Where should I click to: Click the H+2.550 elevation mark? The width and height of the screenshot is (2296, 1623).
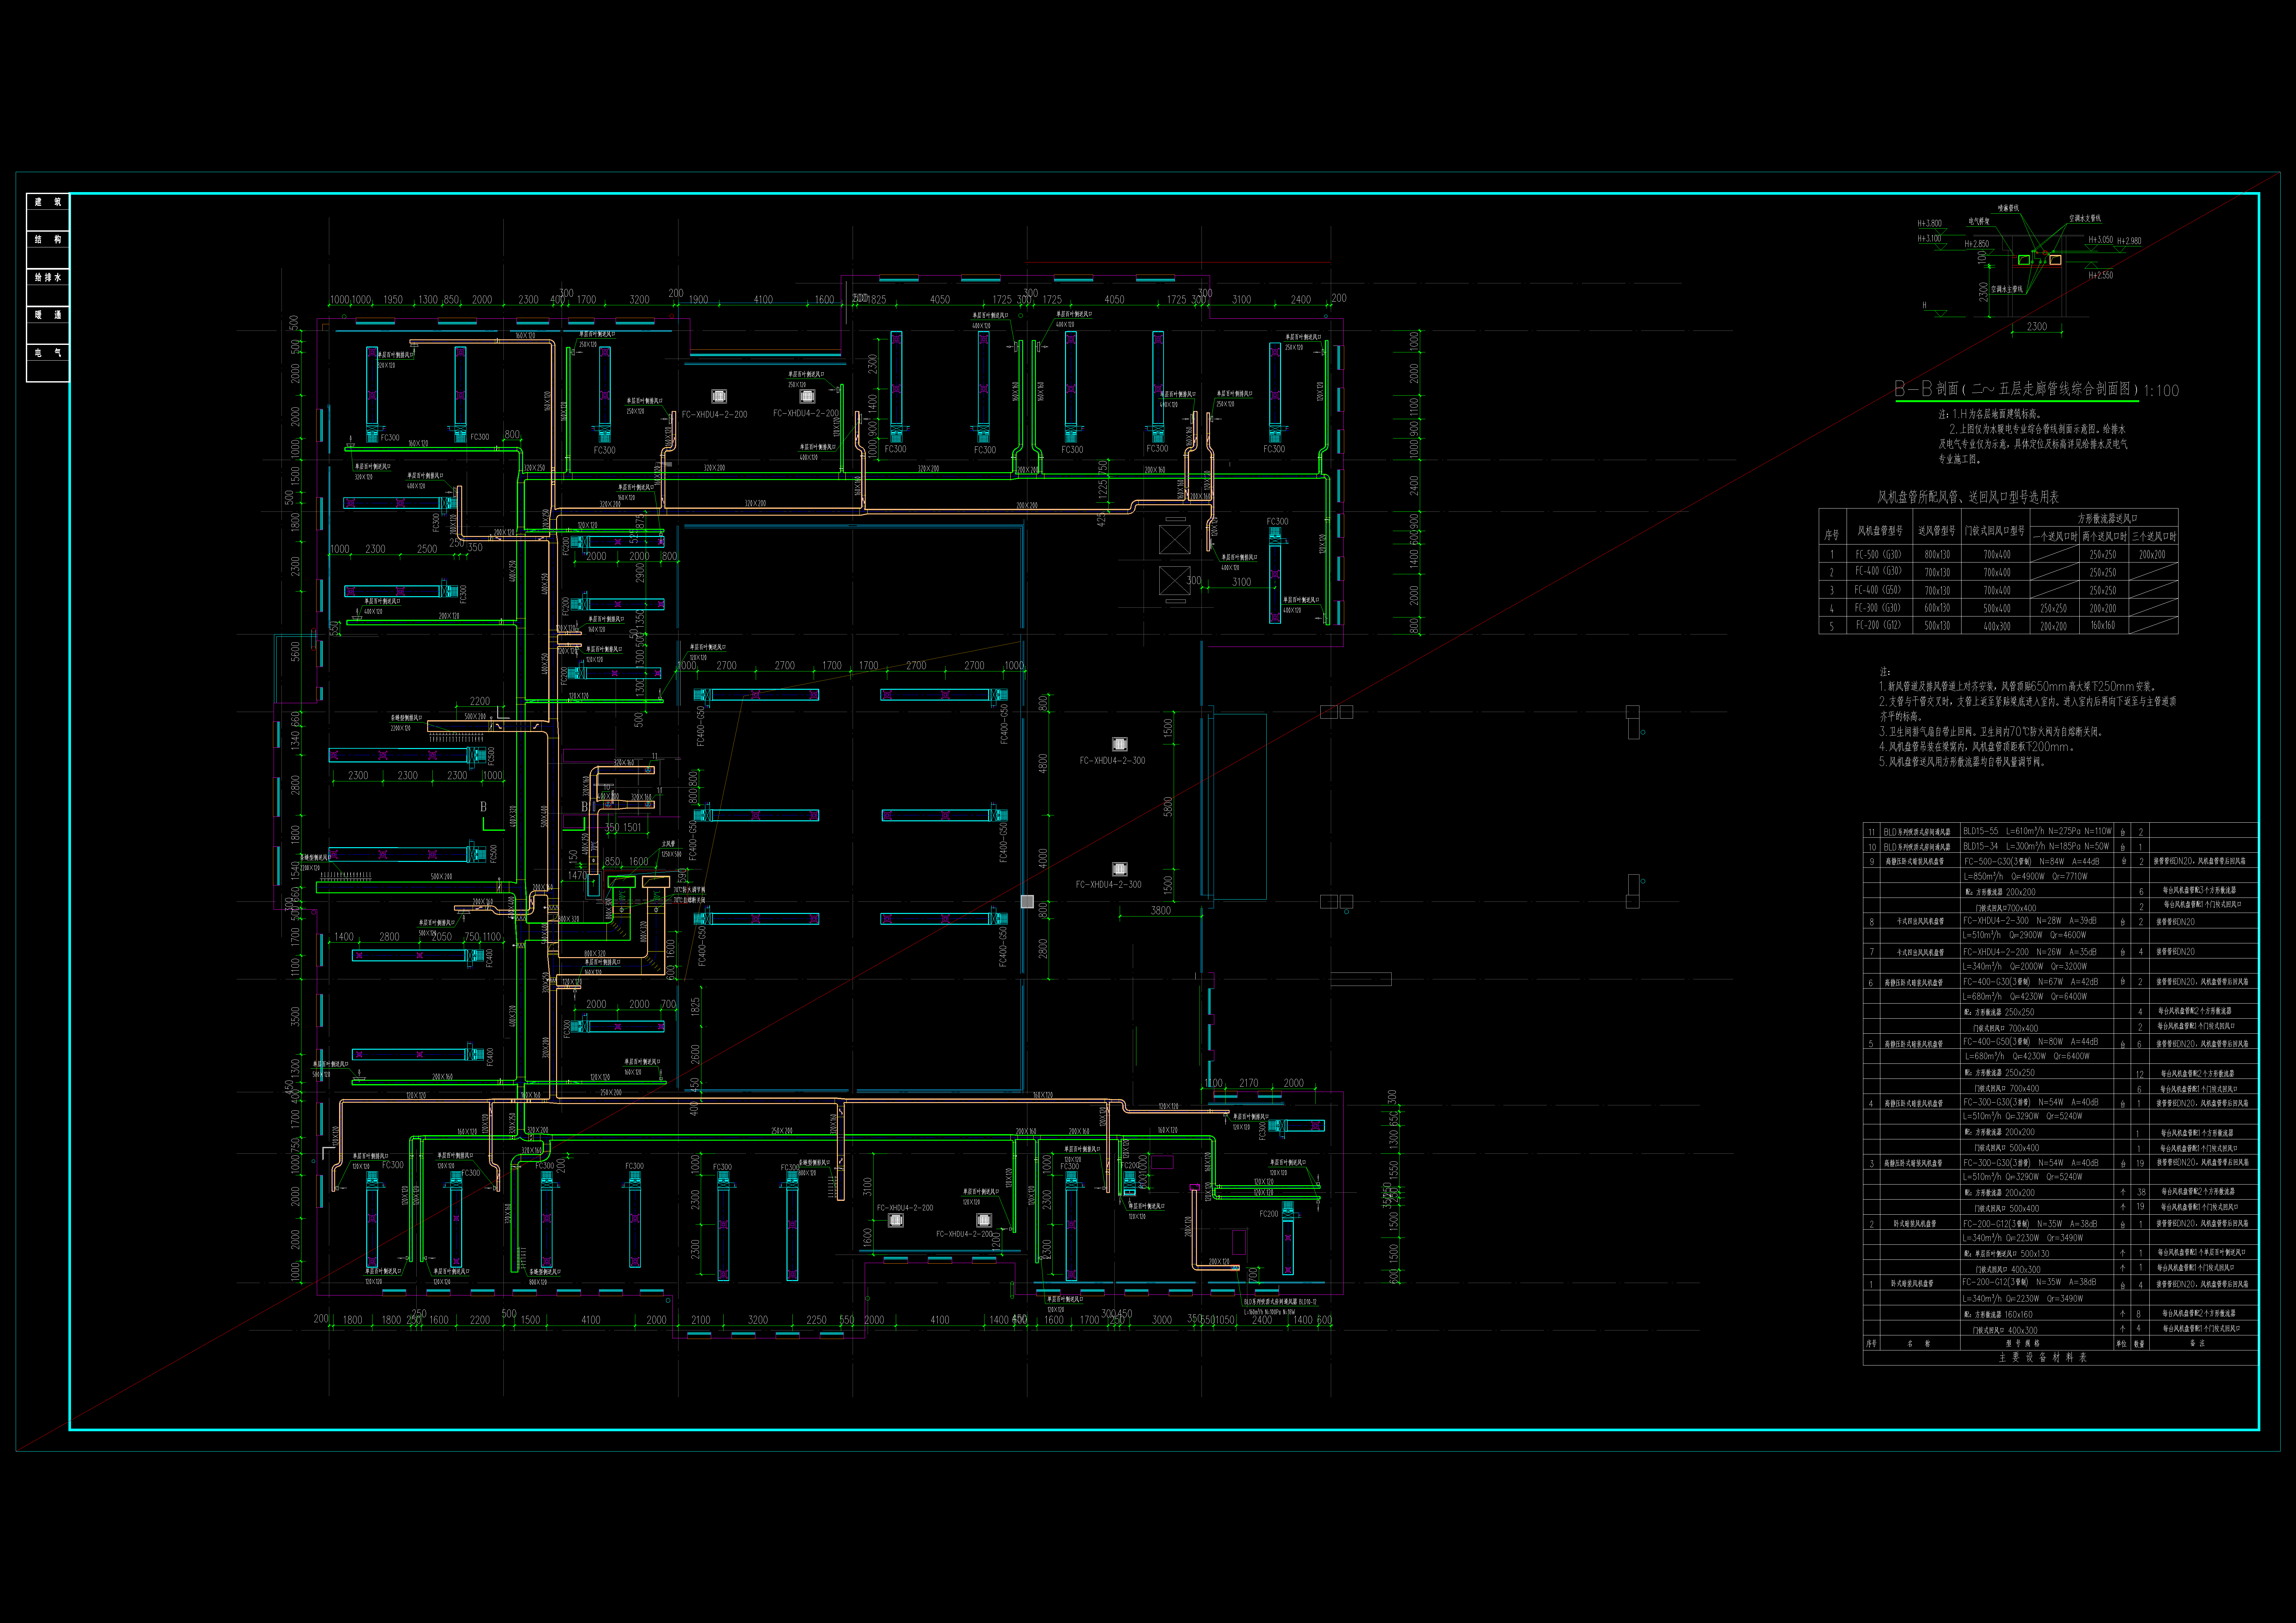[2101, 275]
